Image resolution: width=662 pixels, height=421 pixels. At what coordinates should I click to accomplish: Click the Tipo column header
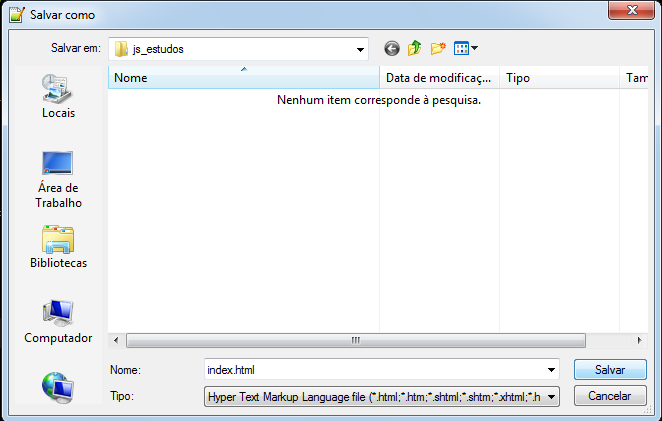[558, 77]
